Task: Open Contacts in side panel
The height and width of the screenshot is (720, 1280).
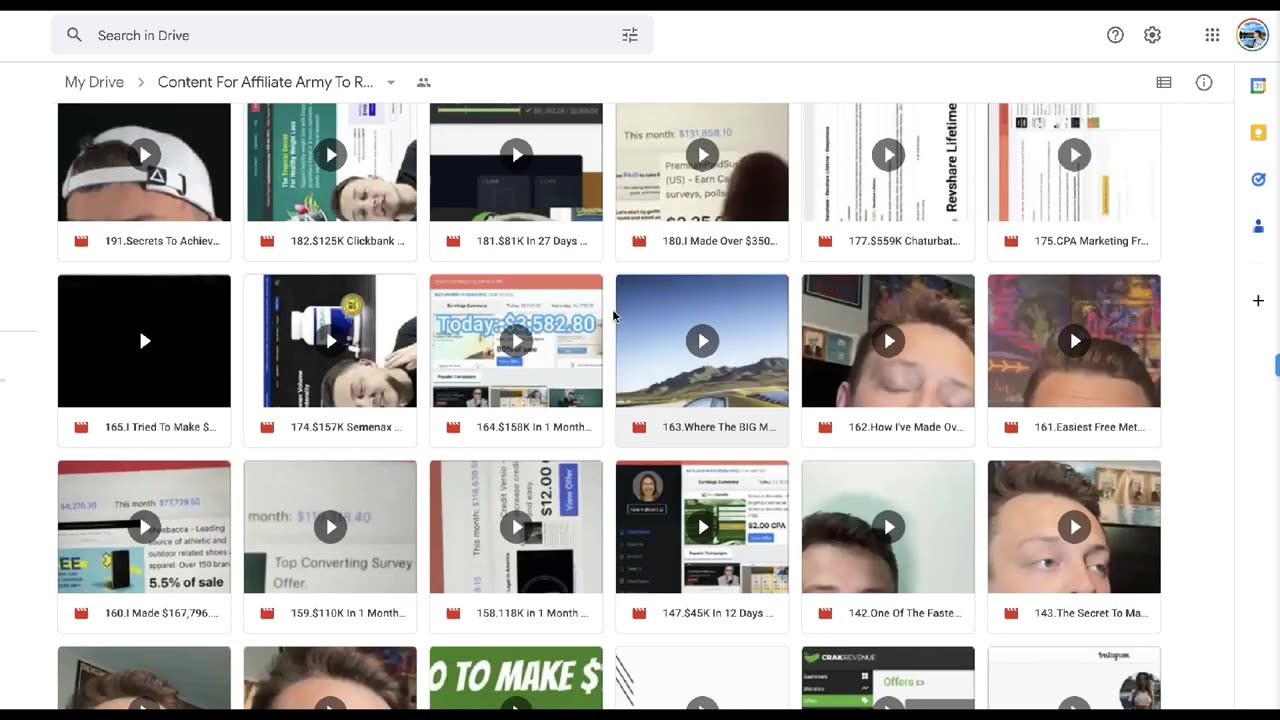Action: (x=1258, y=226)
